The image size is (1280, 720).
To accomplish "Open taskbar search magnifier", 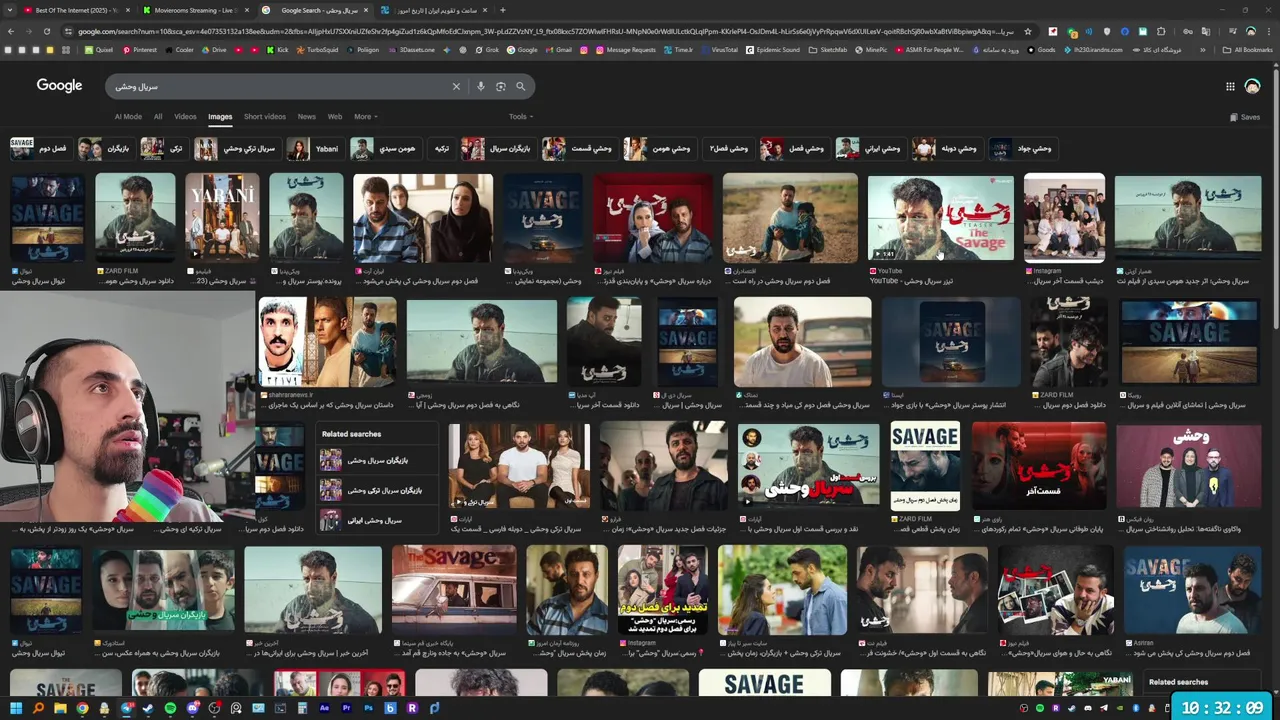I will click(38, 708).
